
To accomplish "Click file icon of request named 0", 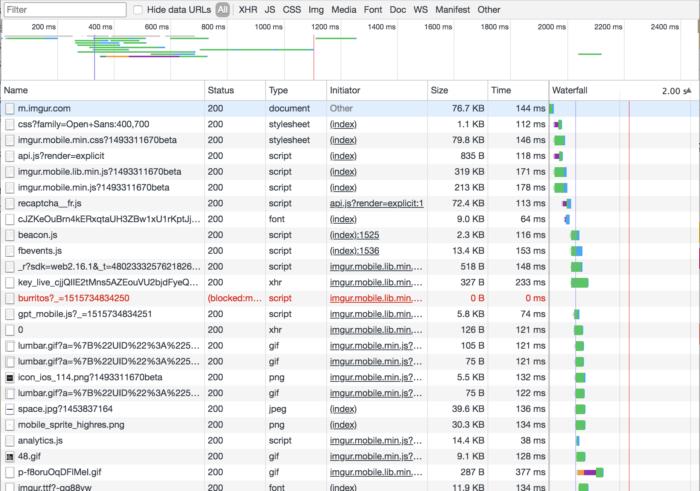I will [10, 330].
